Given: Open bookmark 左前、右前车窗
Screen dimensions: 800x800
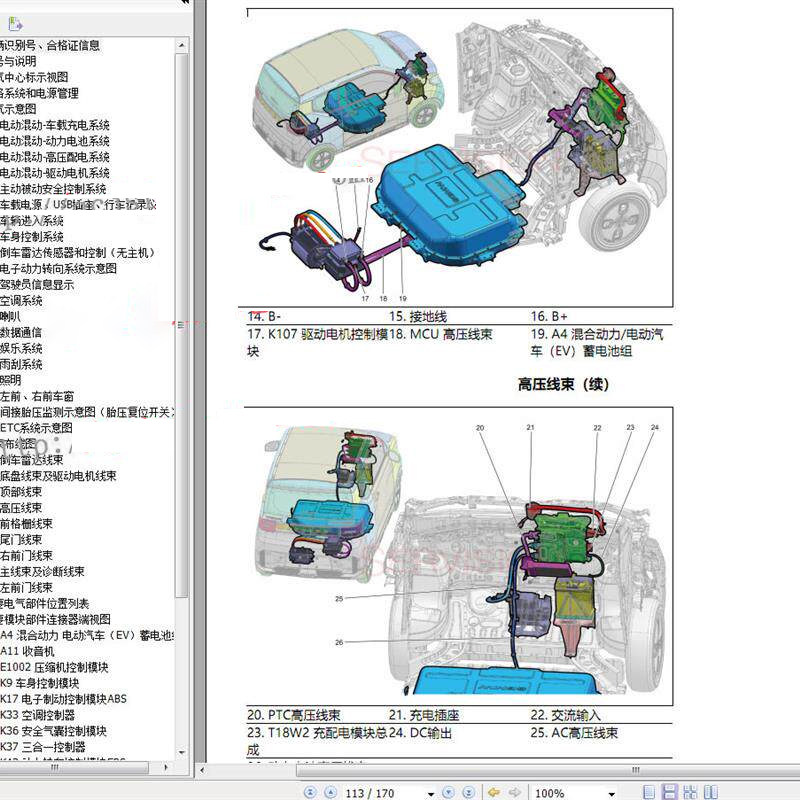Looking at the screenshot, I should tap(37, 396).
